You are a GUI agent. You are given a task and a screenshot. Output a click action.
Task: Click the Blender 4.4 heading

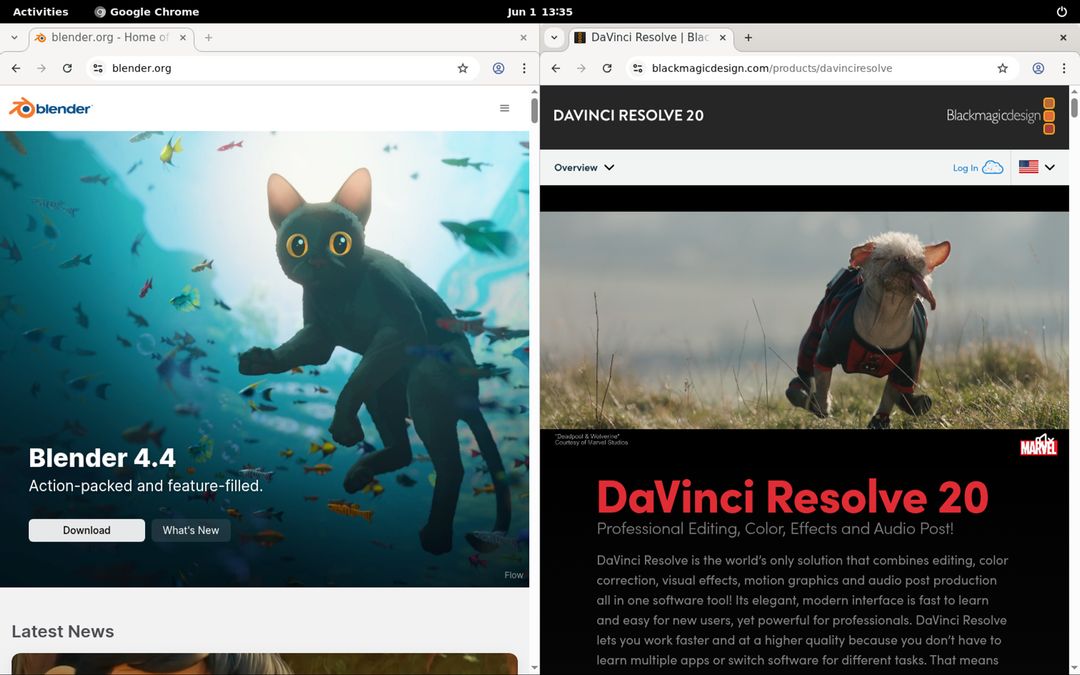102,457
